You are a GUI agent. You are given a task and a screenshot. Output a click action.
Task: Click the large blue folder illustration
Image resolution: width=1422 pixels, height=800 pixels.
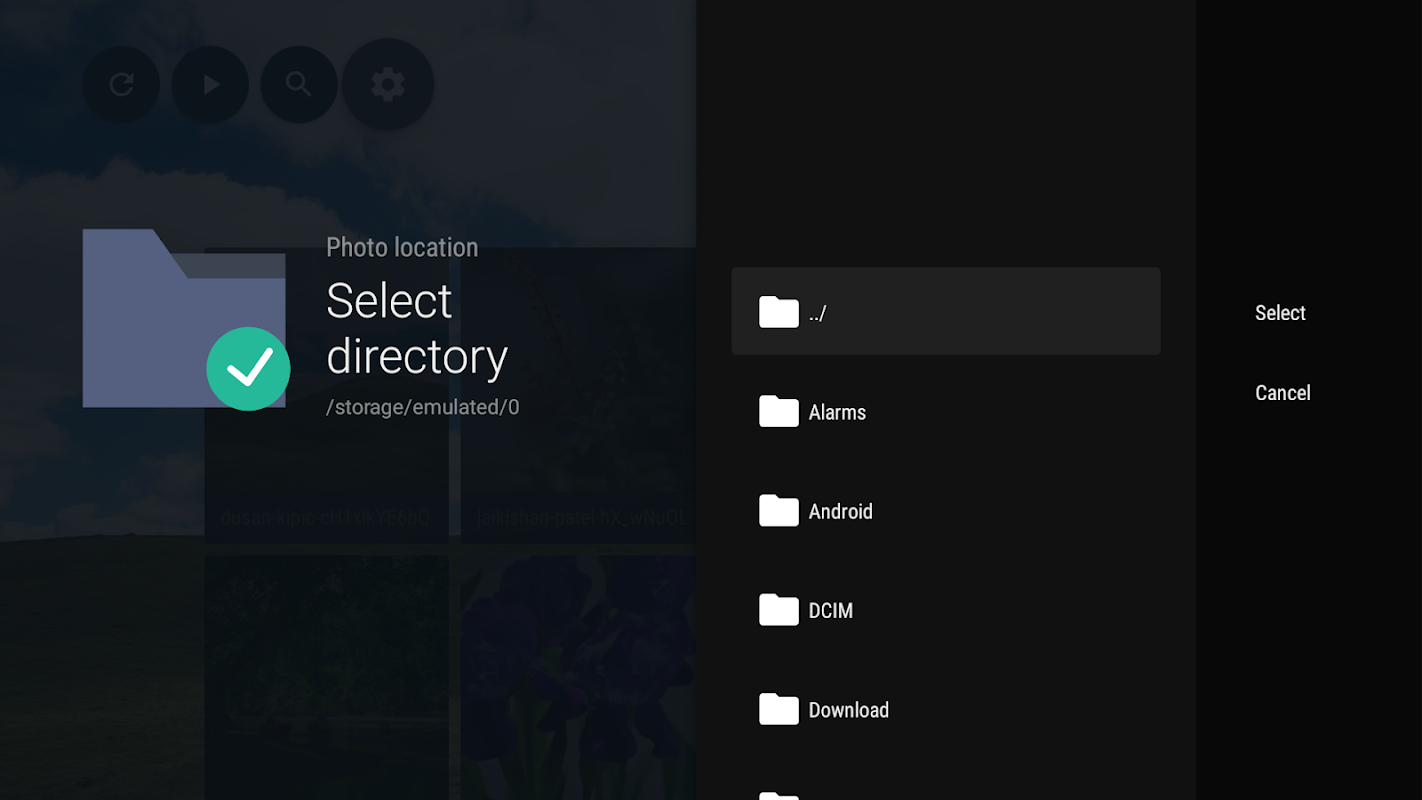pos(184,318)
